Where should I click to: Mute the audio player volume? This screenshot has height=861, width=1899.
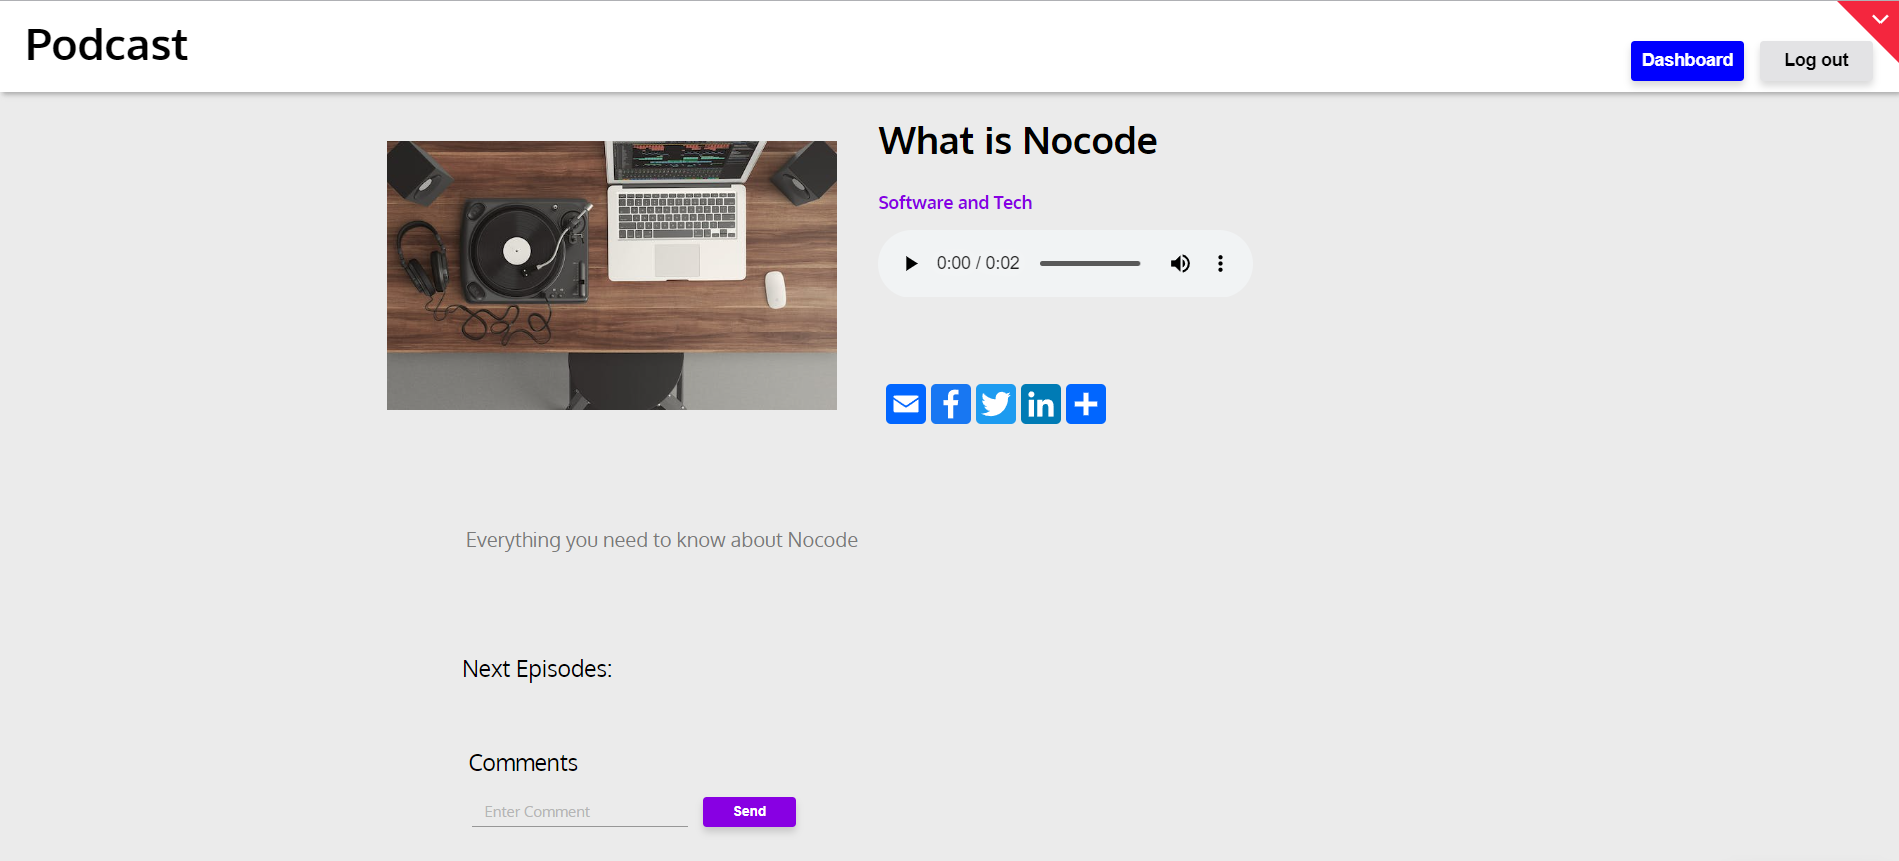[x=1180, y=264]
